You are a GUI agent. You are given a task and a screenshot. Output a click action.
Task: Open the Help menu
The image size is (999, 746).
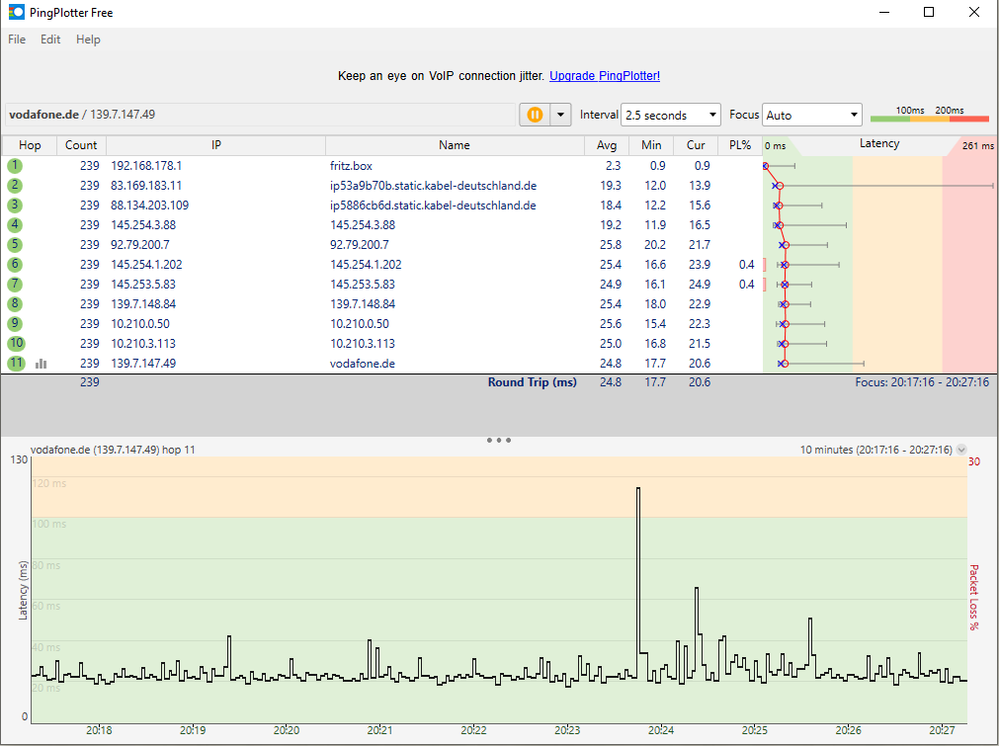88,40
